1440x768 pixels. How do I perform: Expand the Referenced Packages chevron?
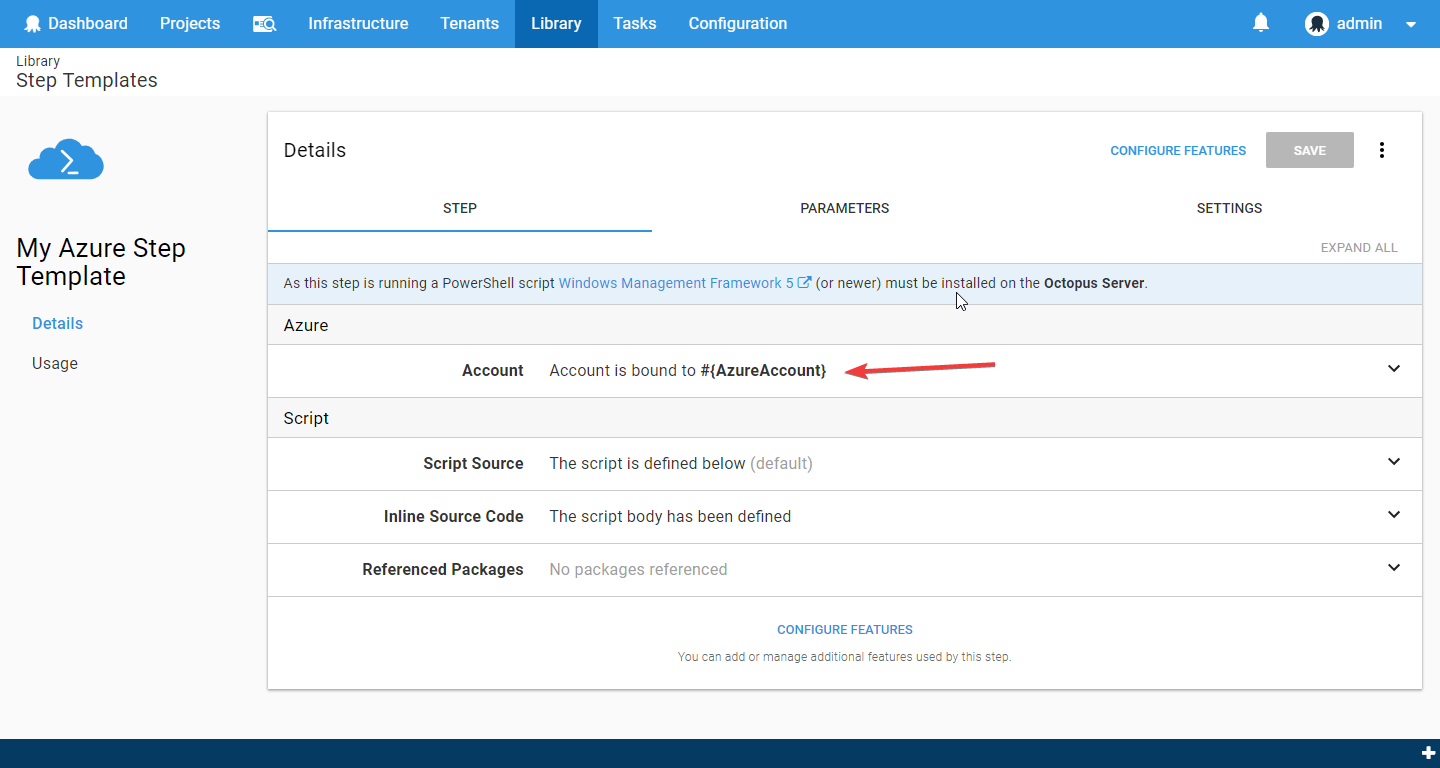(1394, 568)
